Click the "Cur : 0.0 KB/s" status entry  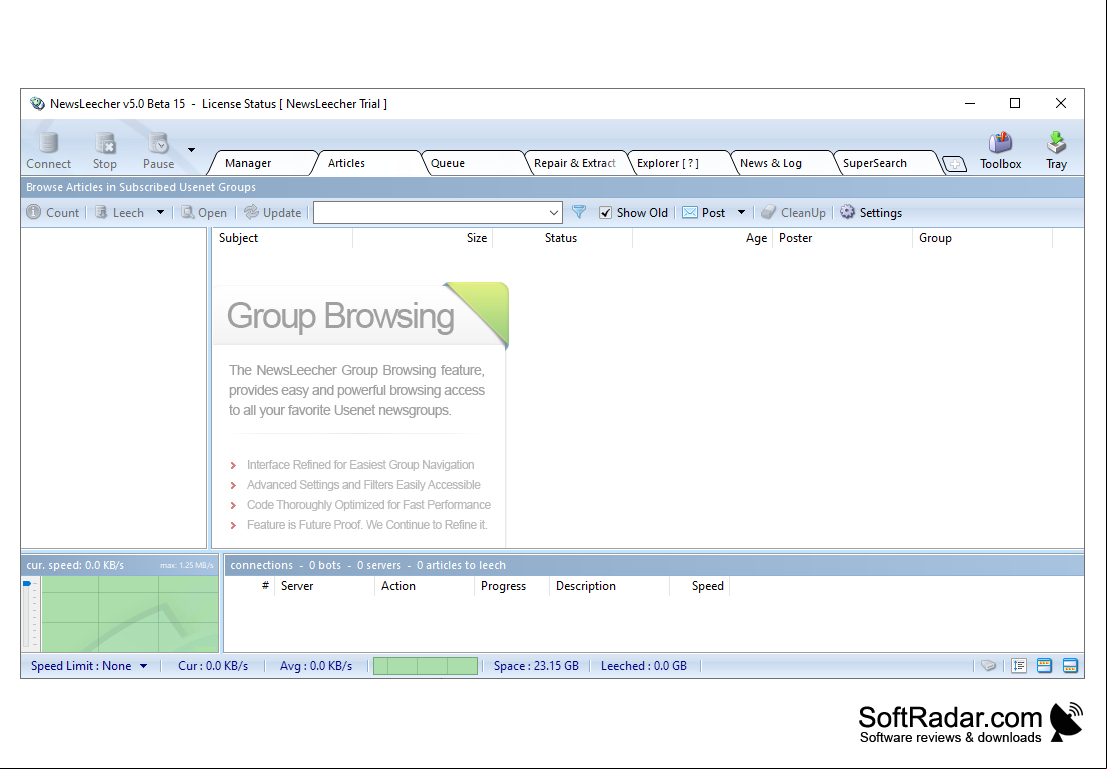pos(213,666)
